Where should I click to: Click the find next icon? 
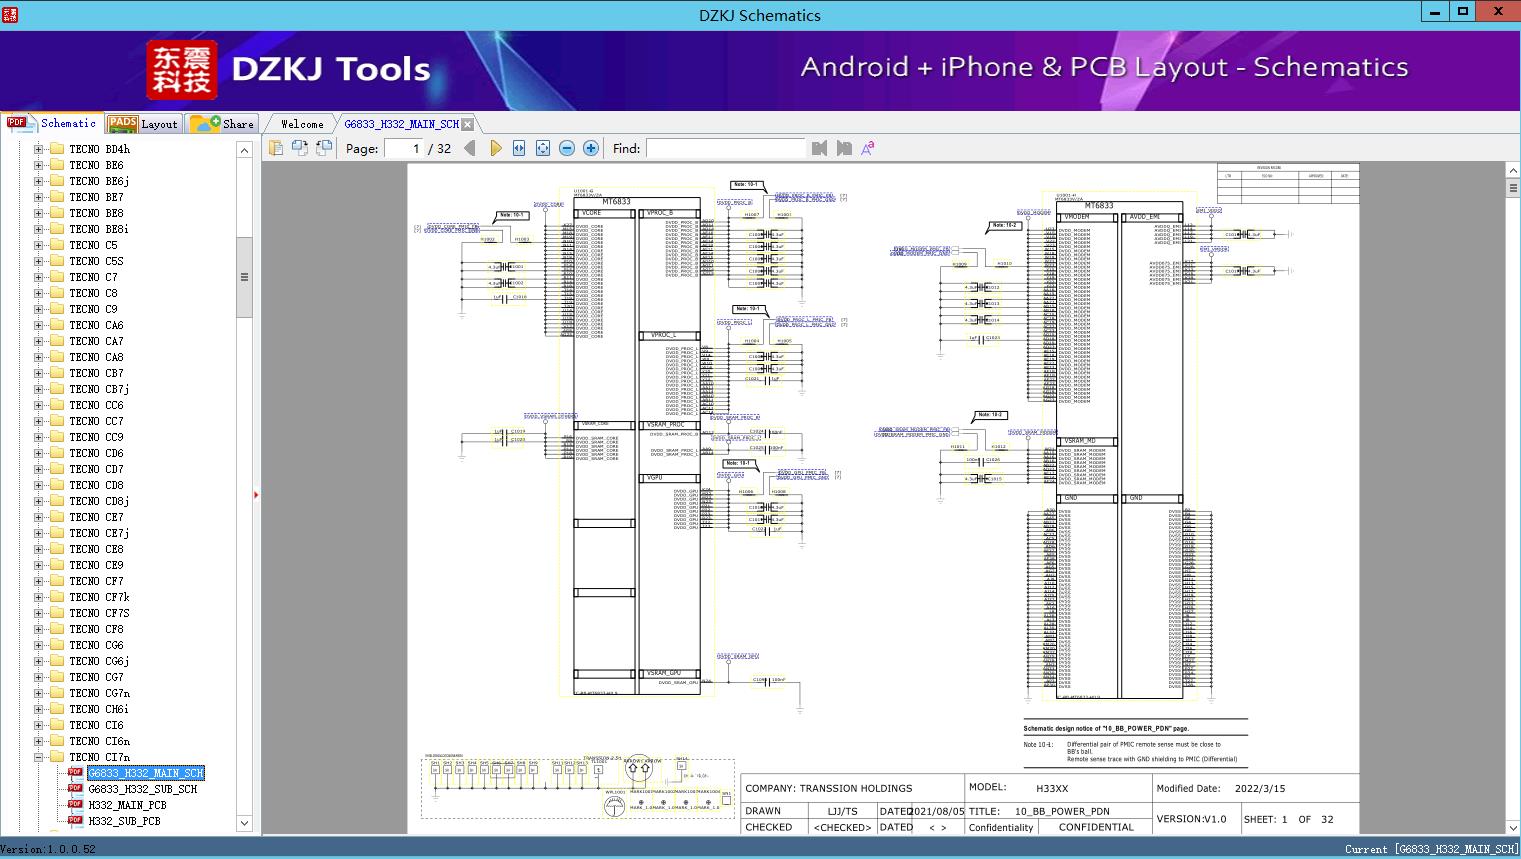(844, 148)
